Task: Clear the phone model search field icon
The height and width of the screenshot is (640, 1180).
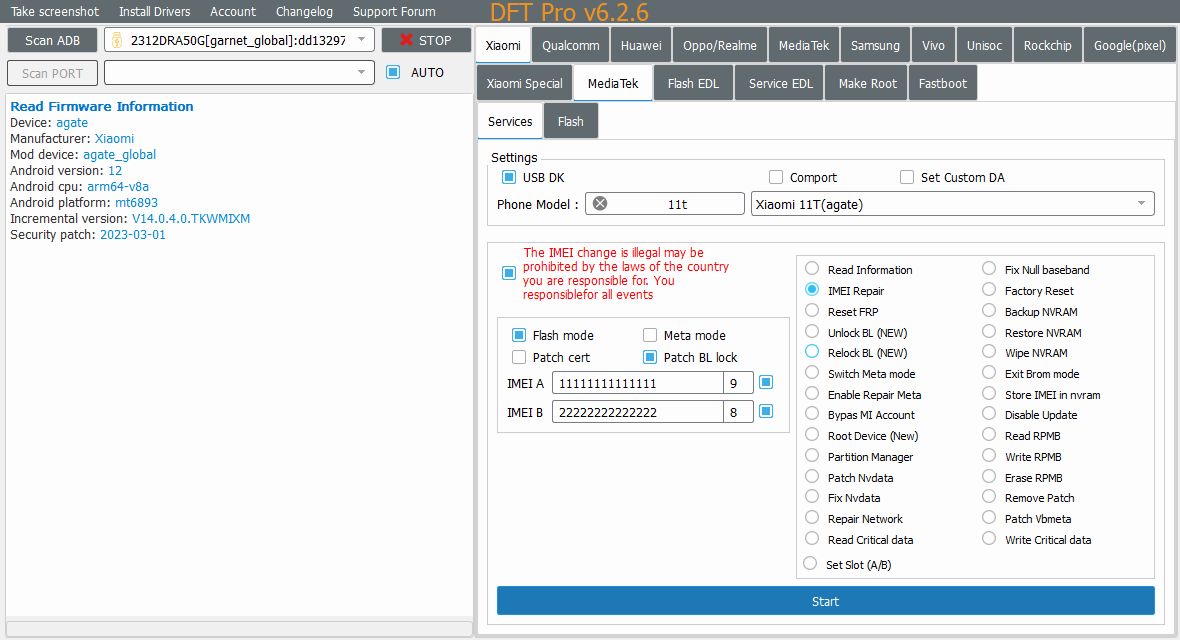Action: click(x=600, y=203)
